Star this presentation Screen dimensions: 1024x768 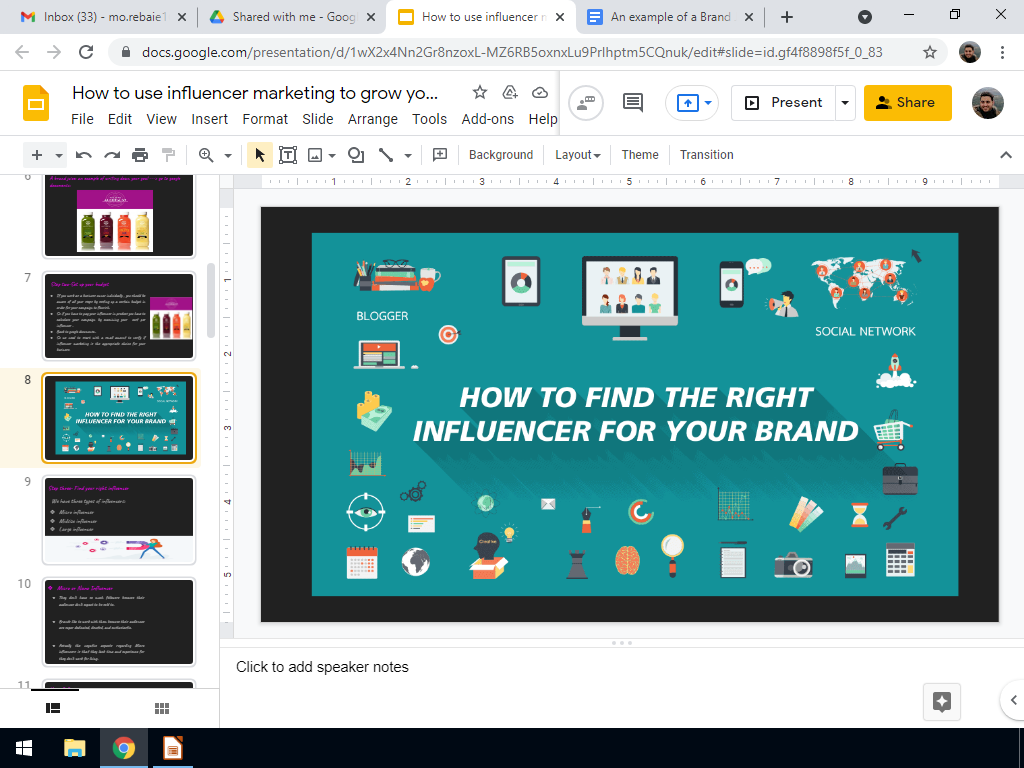(x=480, y=93)
